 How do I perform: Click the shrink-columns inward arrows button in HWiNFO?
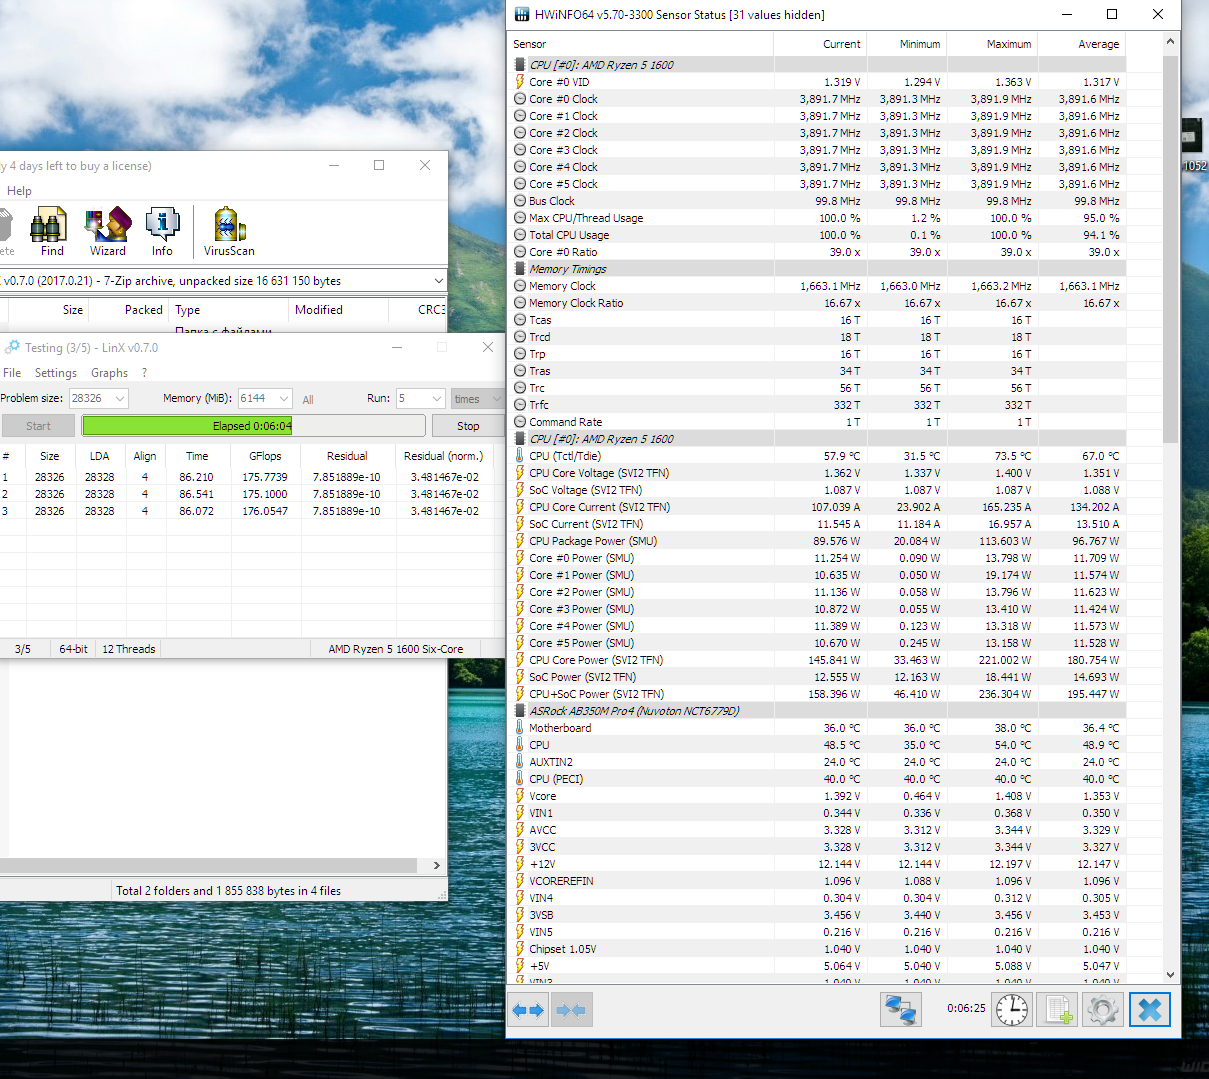point(571,1010)
